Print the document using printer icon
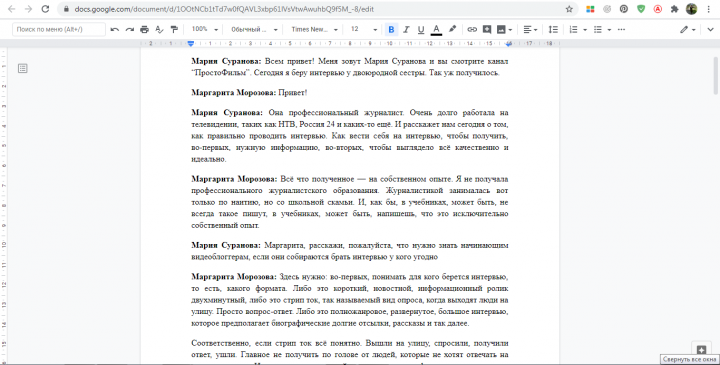The width and height of the screenshot is (720, 365). pyautogui.click(x=144, y=29)
